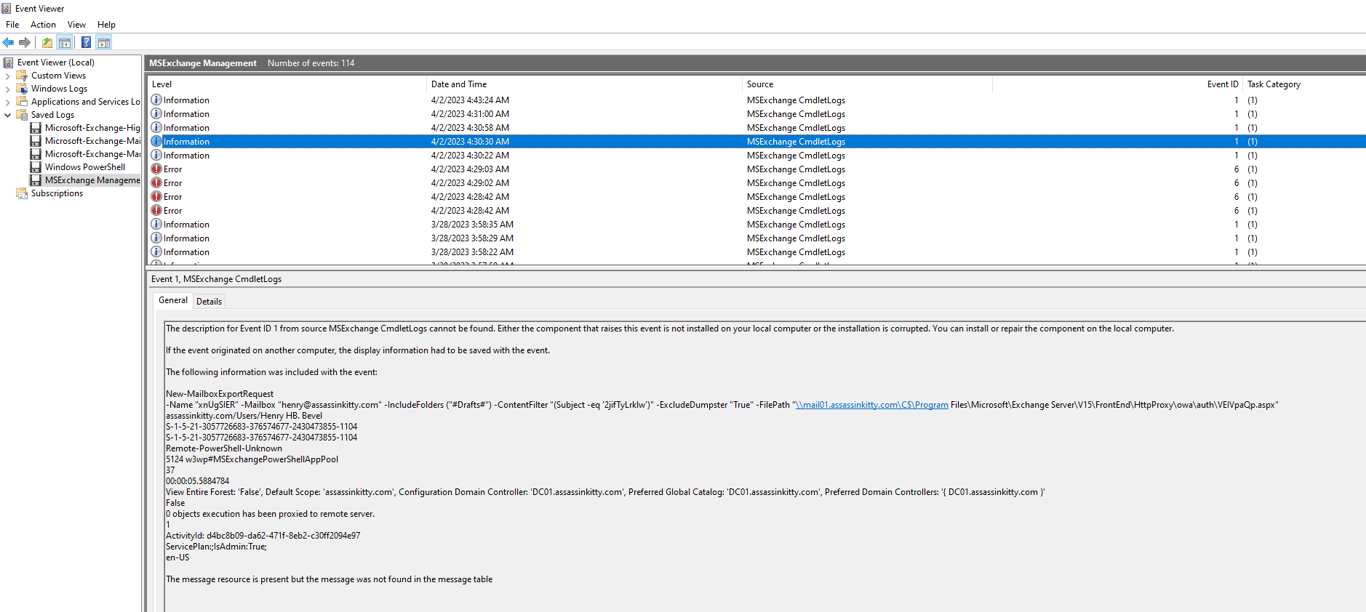This screenshot has width=1366, height=612.
Task: Click the 'New-MailboxExportRequest' line in the event description
Action: point(220,394)
